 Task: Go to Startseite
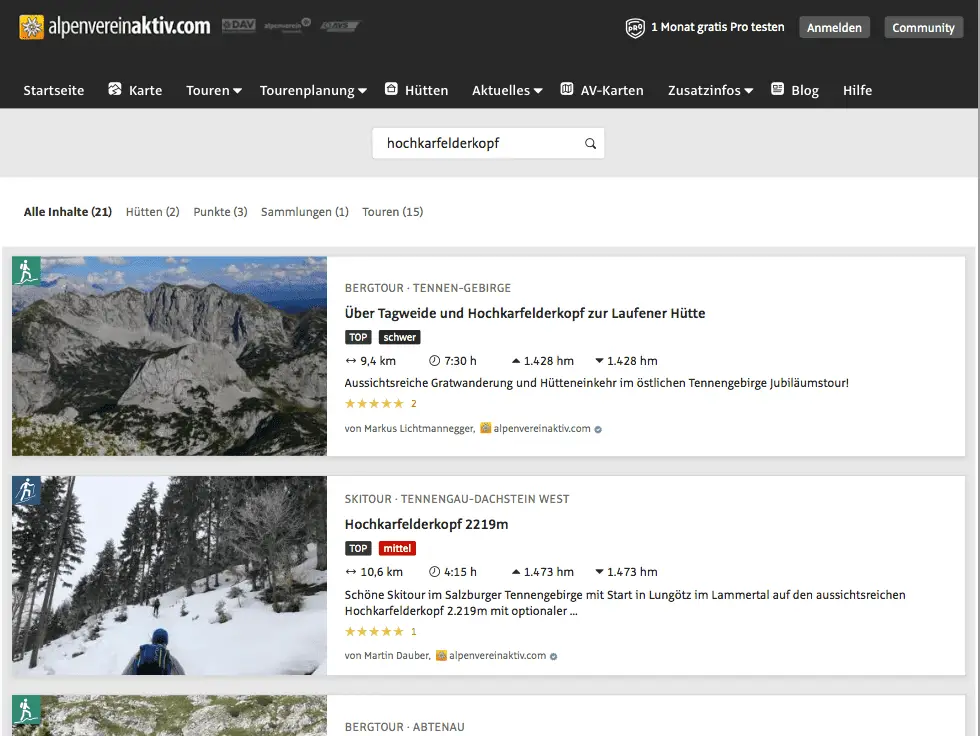(54, 91)
